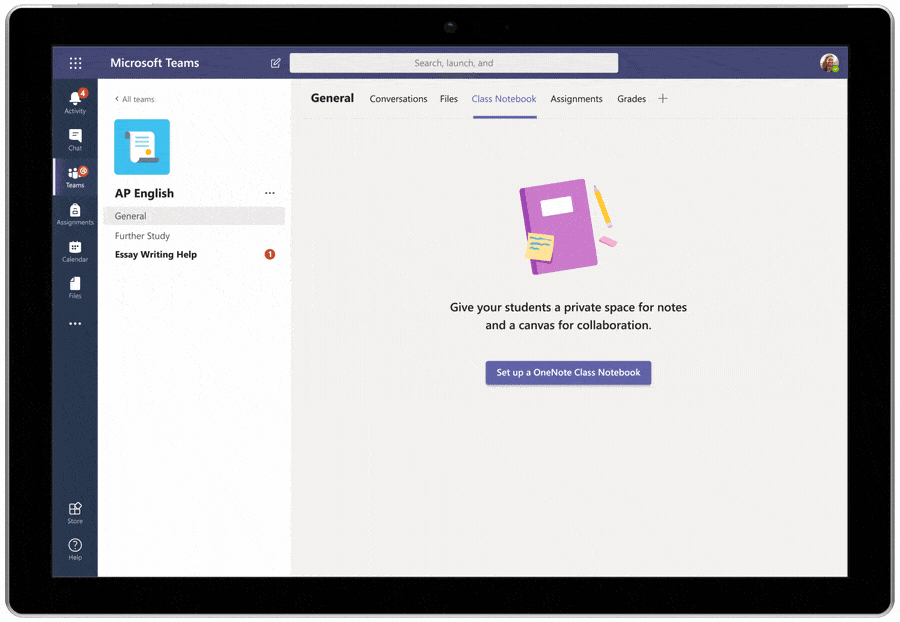Switch to the Files tab

point(449,99)
